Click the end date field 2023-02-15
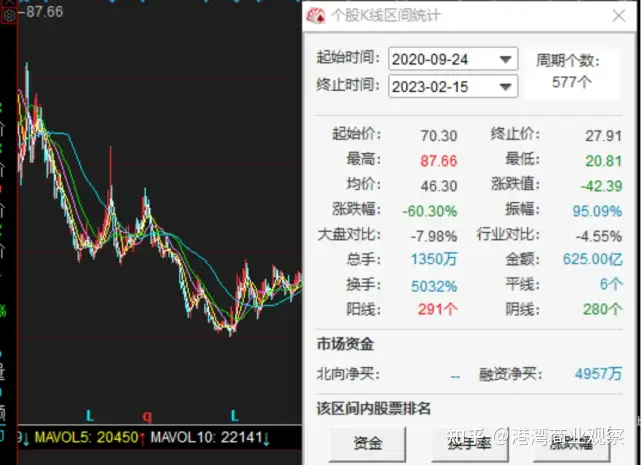The height and width of the screenshot is (465, 641). 453,86
